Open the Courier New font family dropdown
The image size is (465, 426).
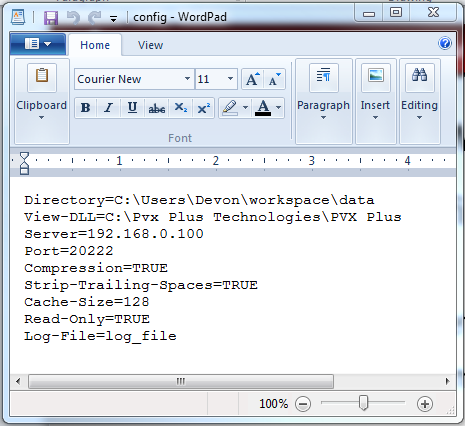coord(187,79)
